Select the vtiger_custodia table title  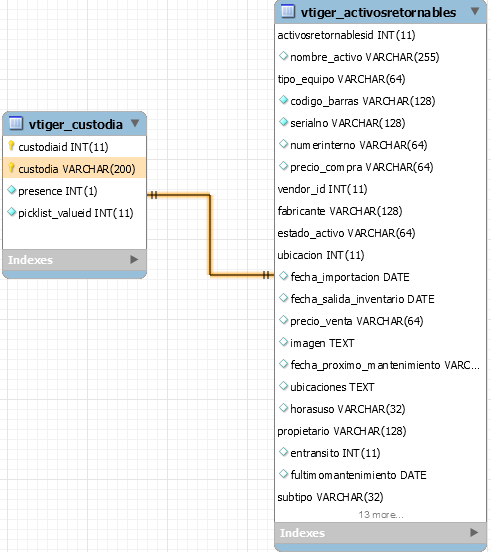76,124
